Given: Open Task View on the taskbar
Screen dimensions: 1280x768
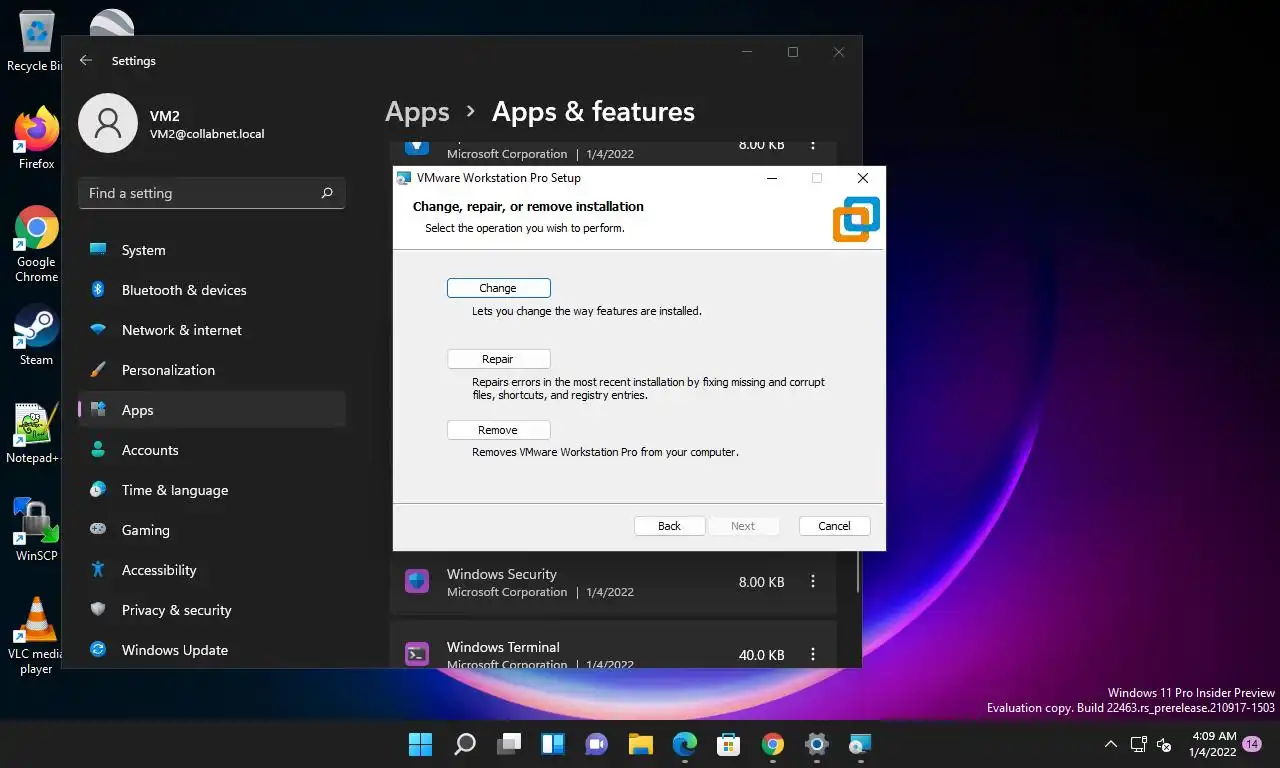Looking at the screenshot, I should pos(509,744).
